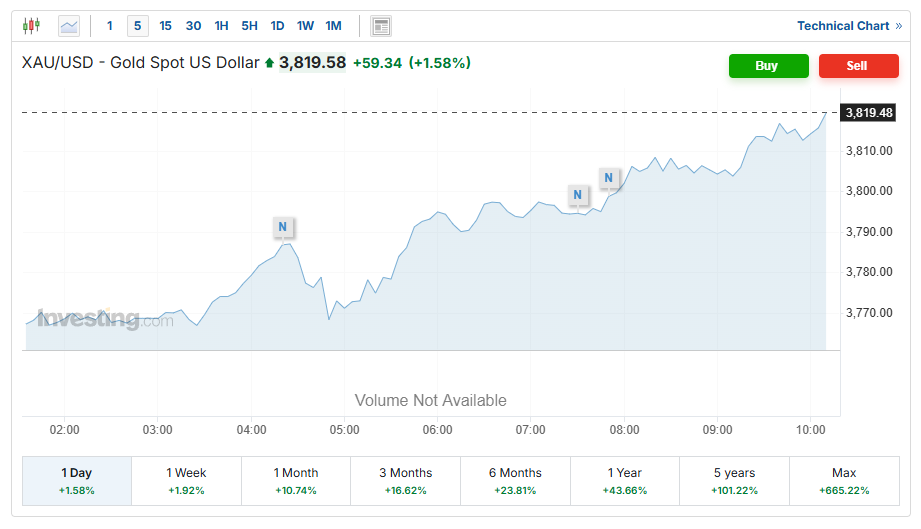Show the 1 Year performance tab
Screen dimensions: 921x529
click(625, 481)
